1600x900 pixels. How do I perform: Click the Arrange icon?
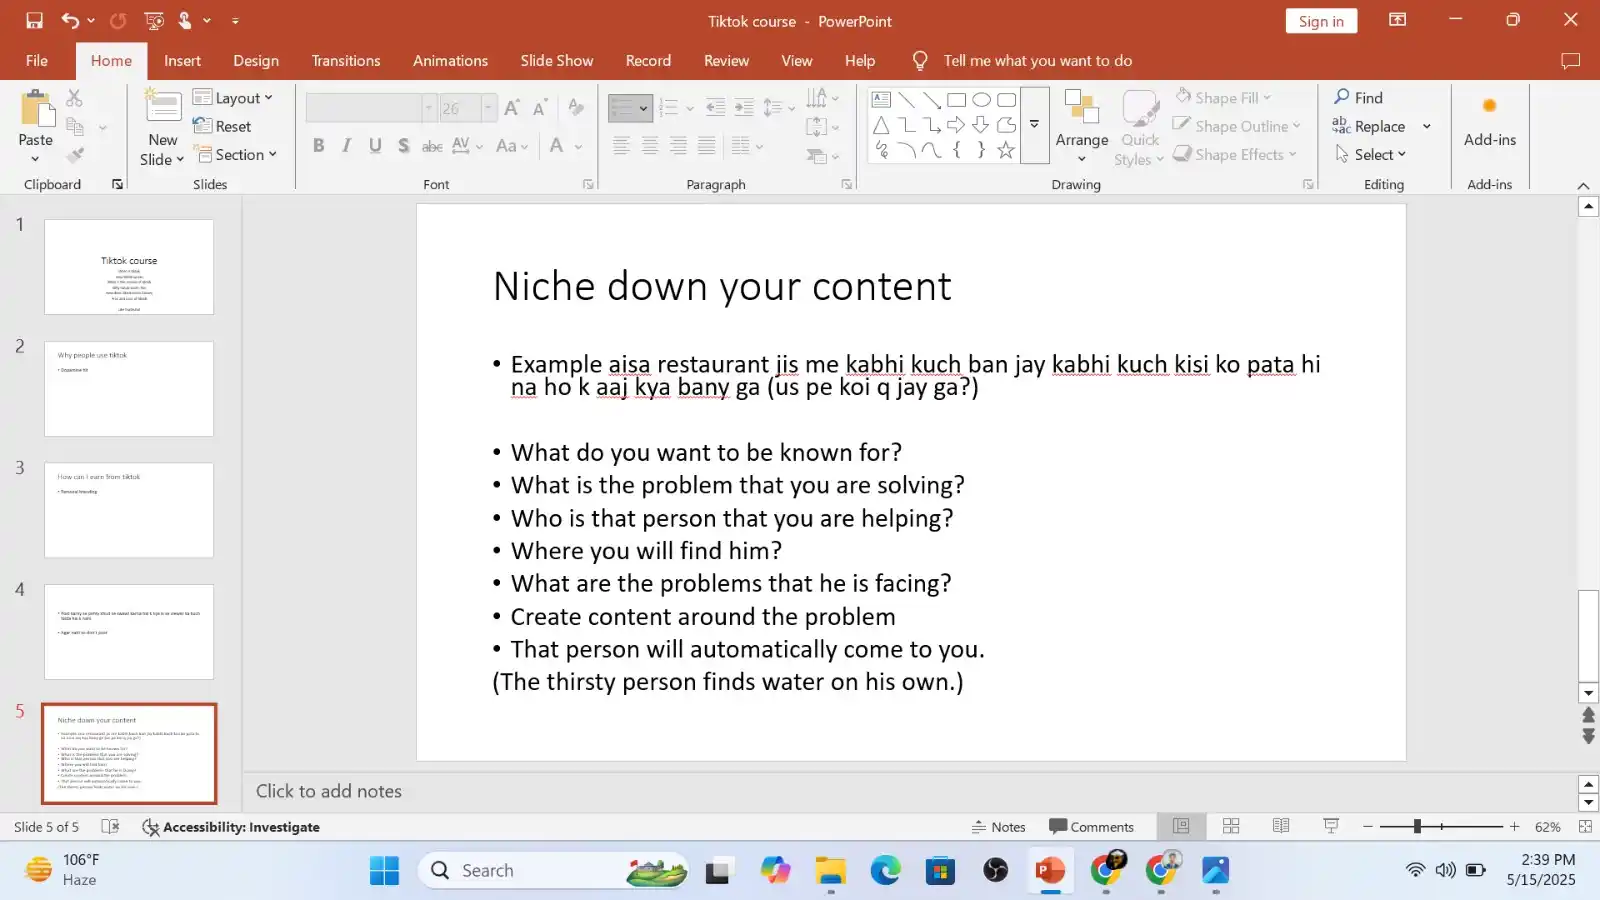[x=1082, y=108]
